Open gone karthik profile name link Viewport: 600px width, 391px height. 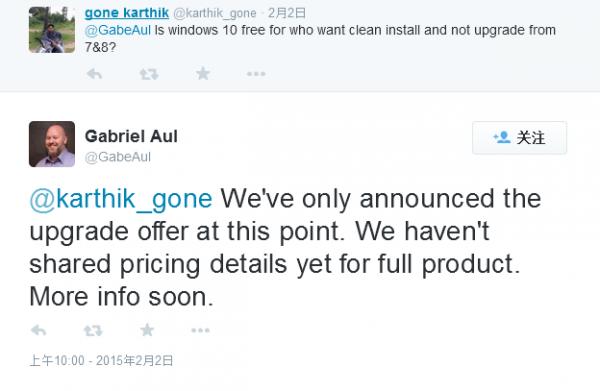[x=127, y=13]
